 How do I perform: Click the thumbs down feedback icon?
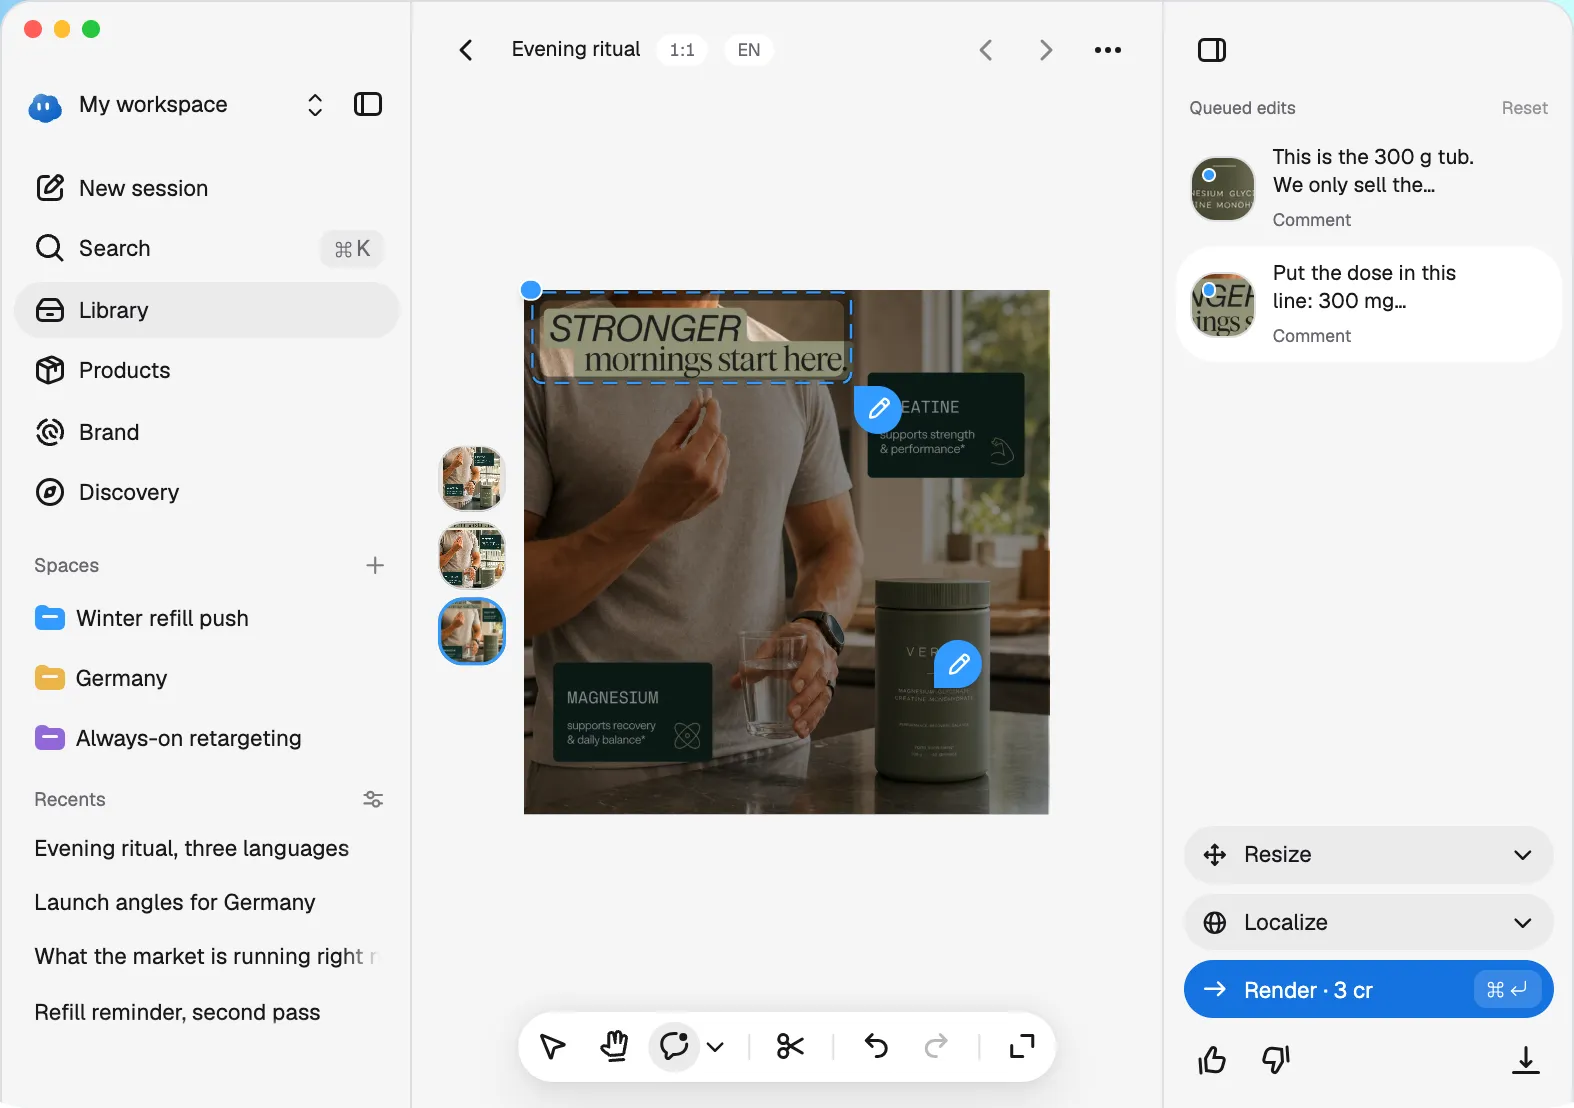pos(1276,1059)
